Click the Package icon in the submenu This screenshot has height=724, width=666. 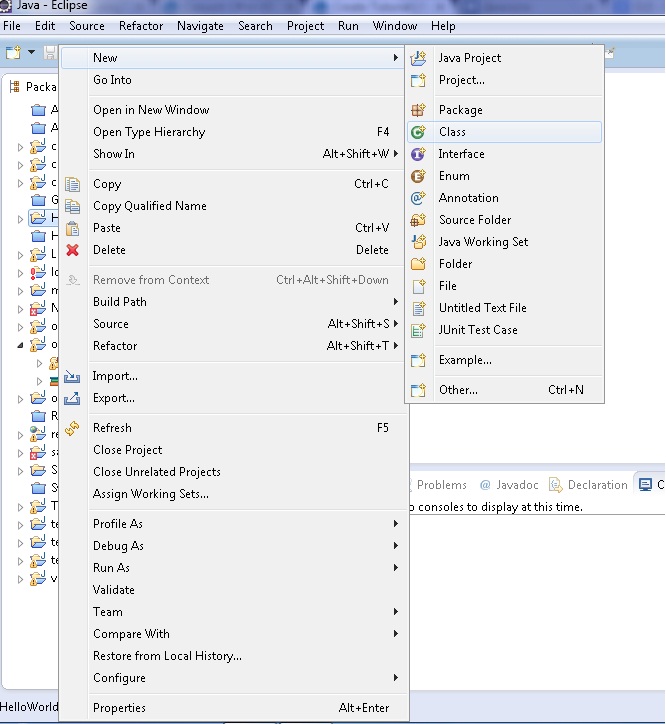click(418, 110)
